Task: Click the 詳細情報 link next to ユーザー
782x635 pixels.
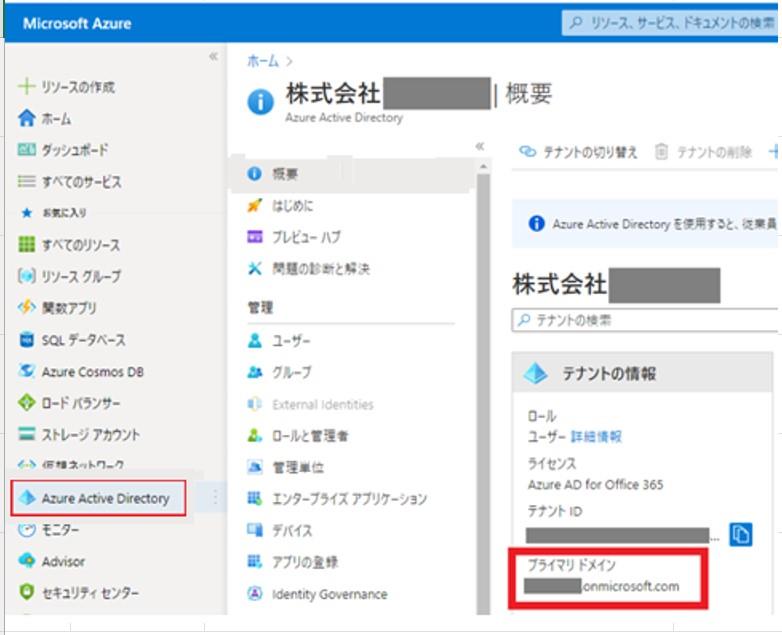Action: pos(596,436)
